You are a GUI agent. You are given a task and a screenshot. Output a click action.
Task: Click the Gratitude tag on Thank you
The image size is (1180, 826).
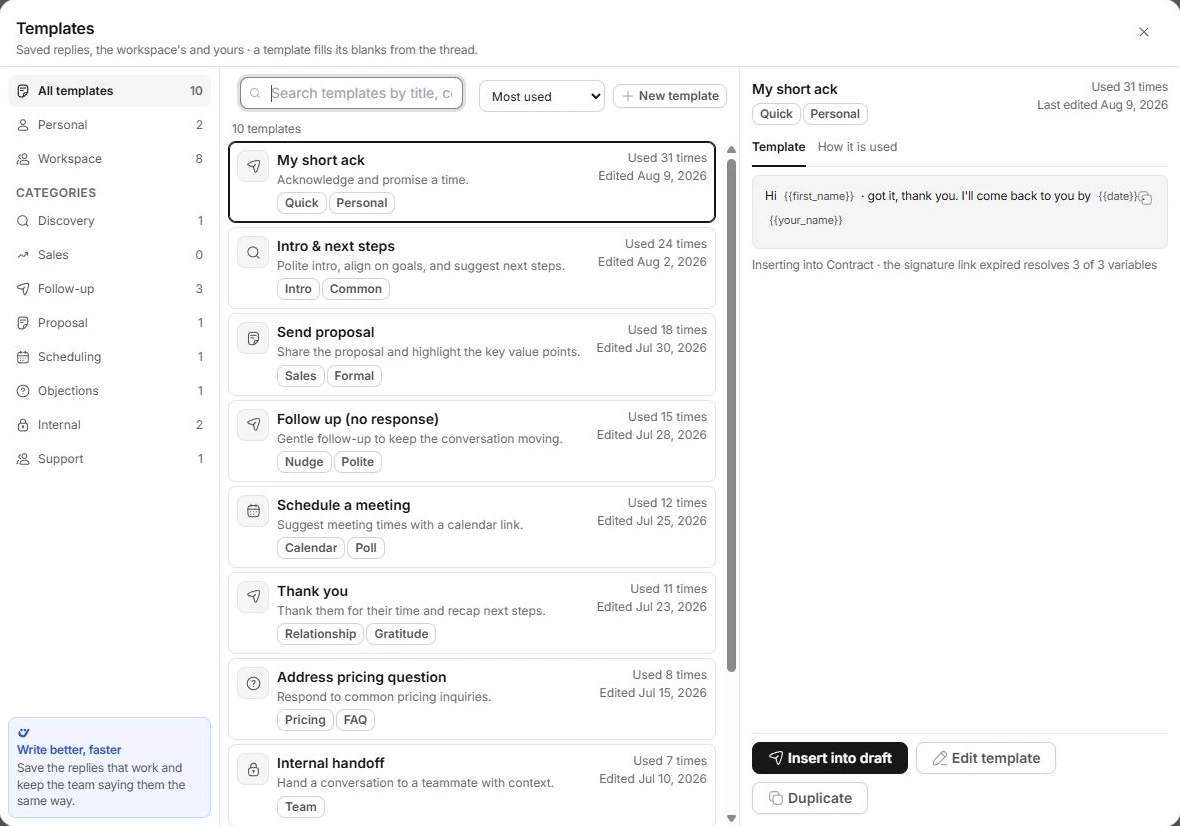click(401, 634)
